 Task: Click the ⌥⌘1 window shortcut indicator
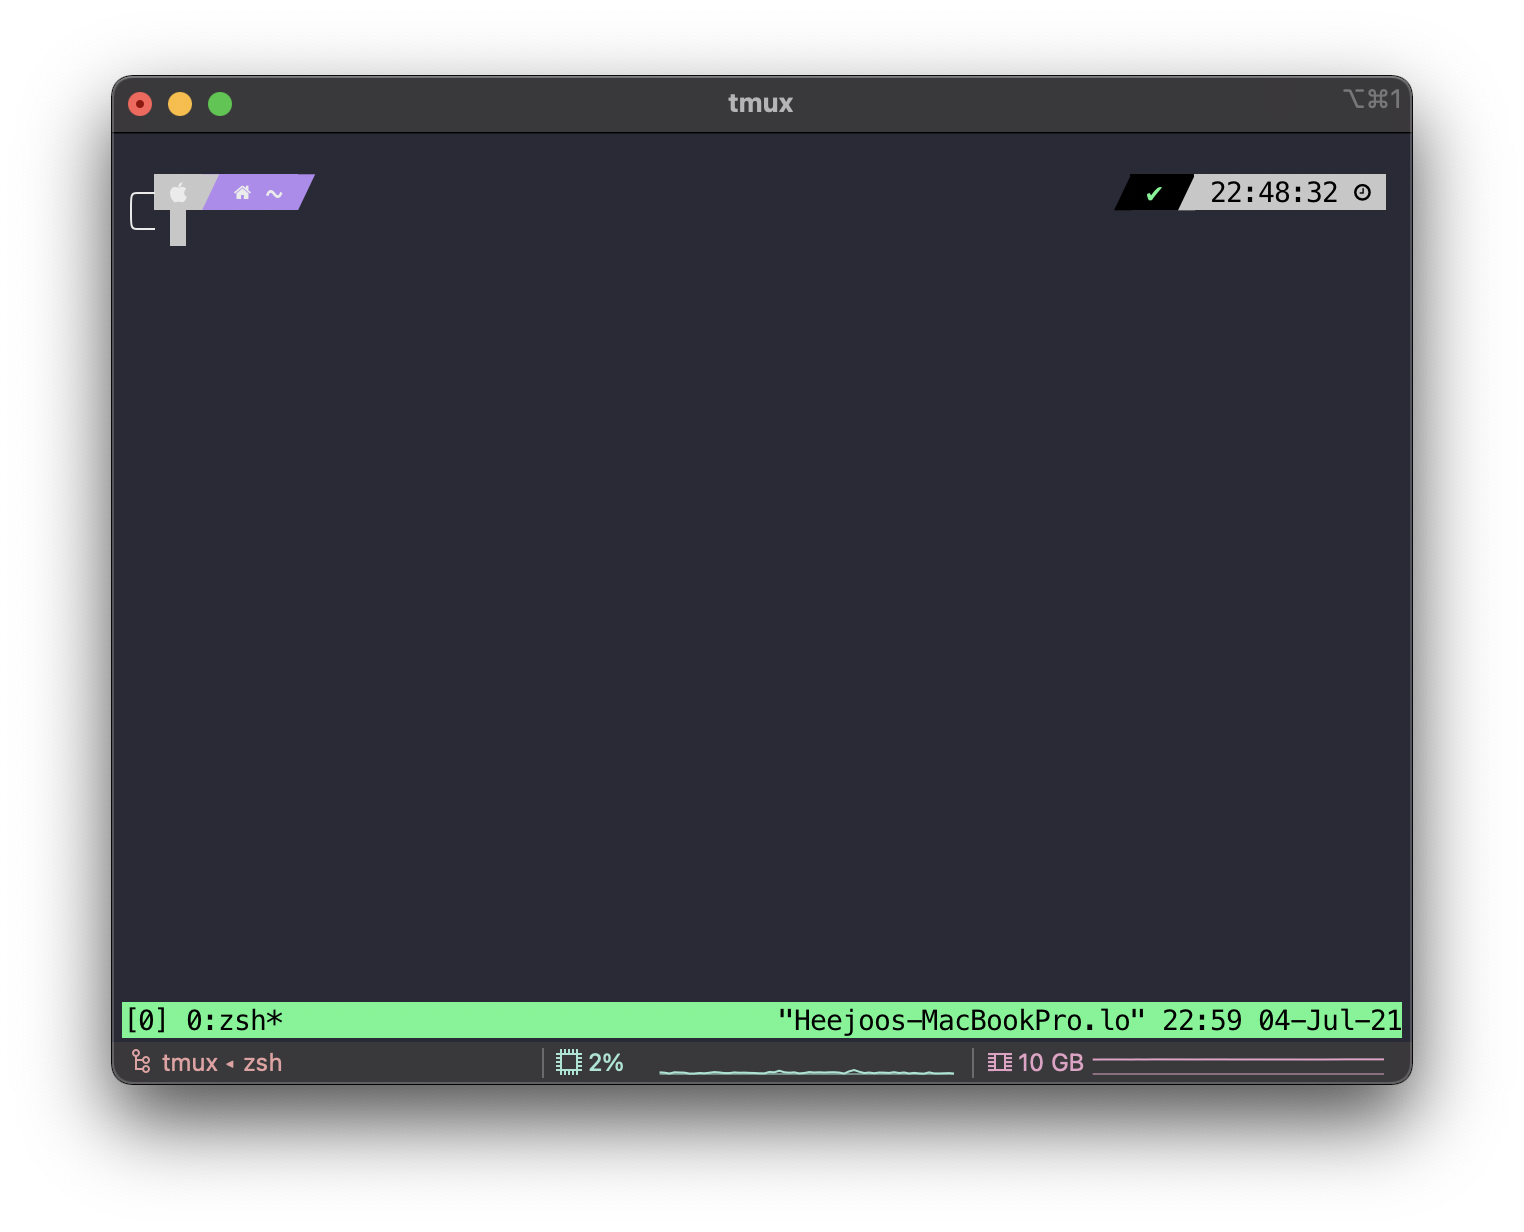click(x=1372, y=99)
